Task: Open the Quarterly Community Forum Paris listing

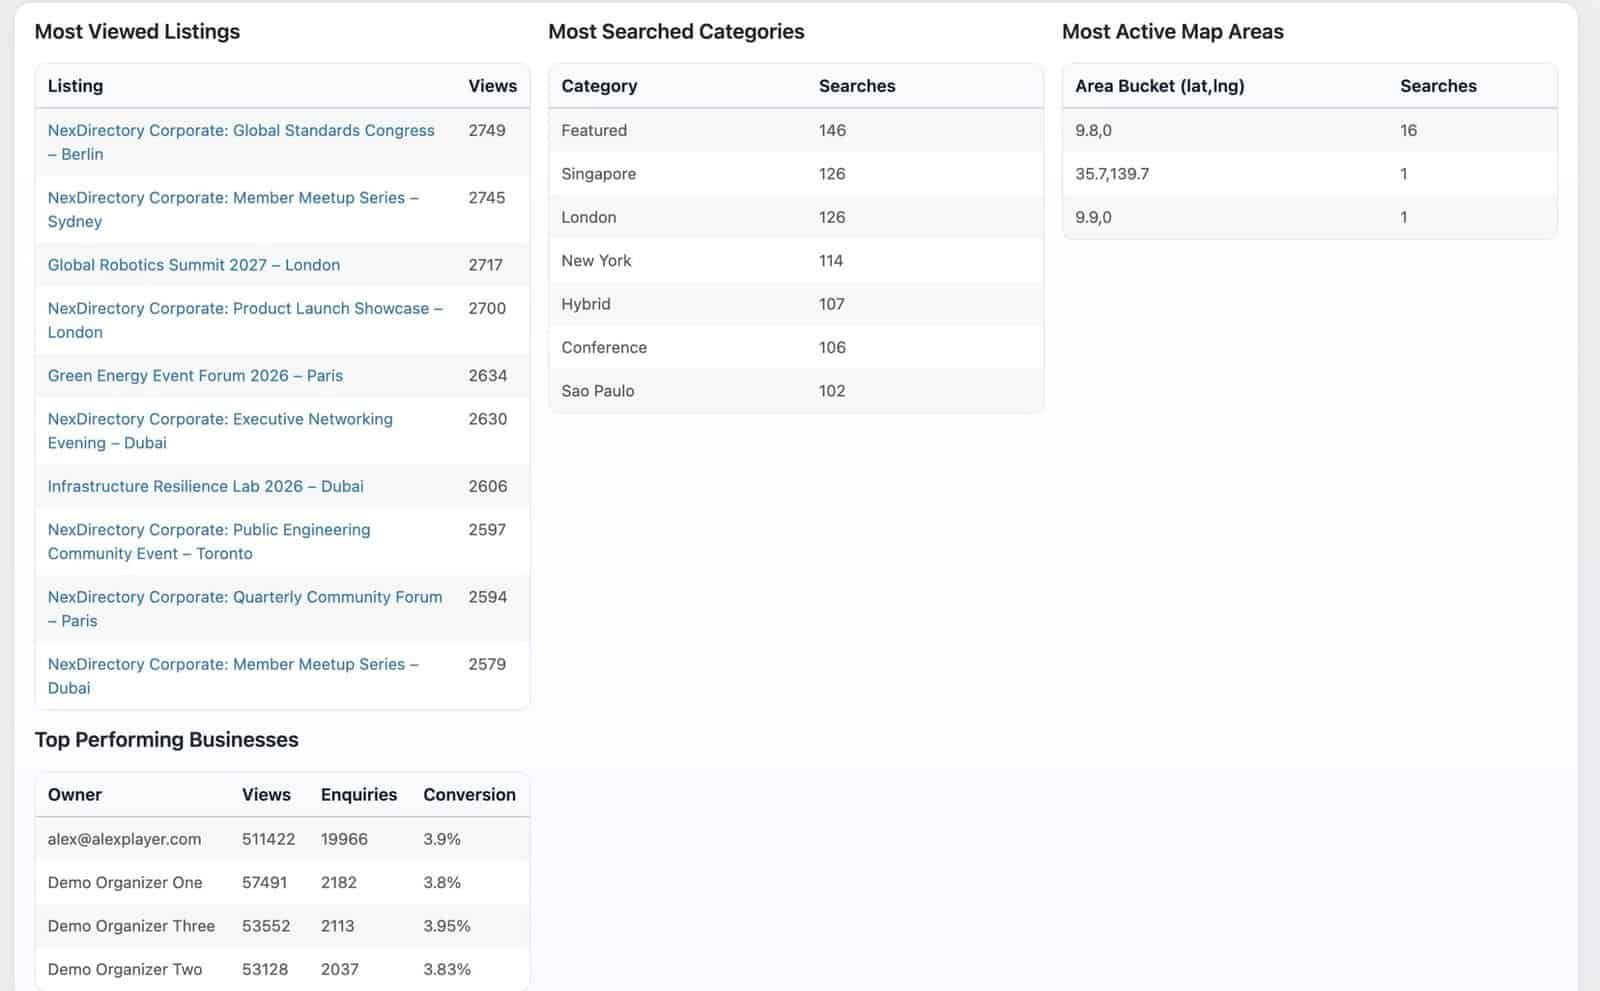Action: click(x=244, y=597)
